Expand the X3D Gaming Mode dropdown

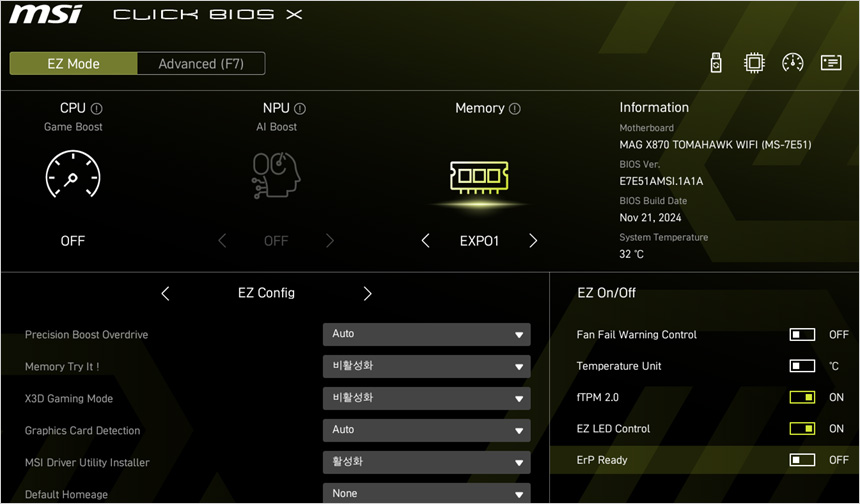pyautogui.click(x=426, y=398)
